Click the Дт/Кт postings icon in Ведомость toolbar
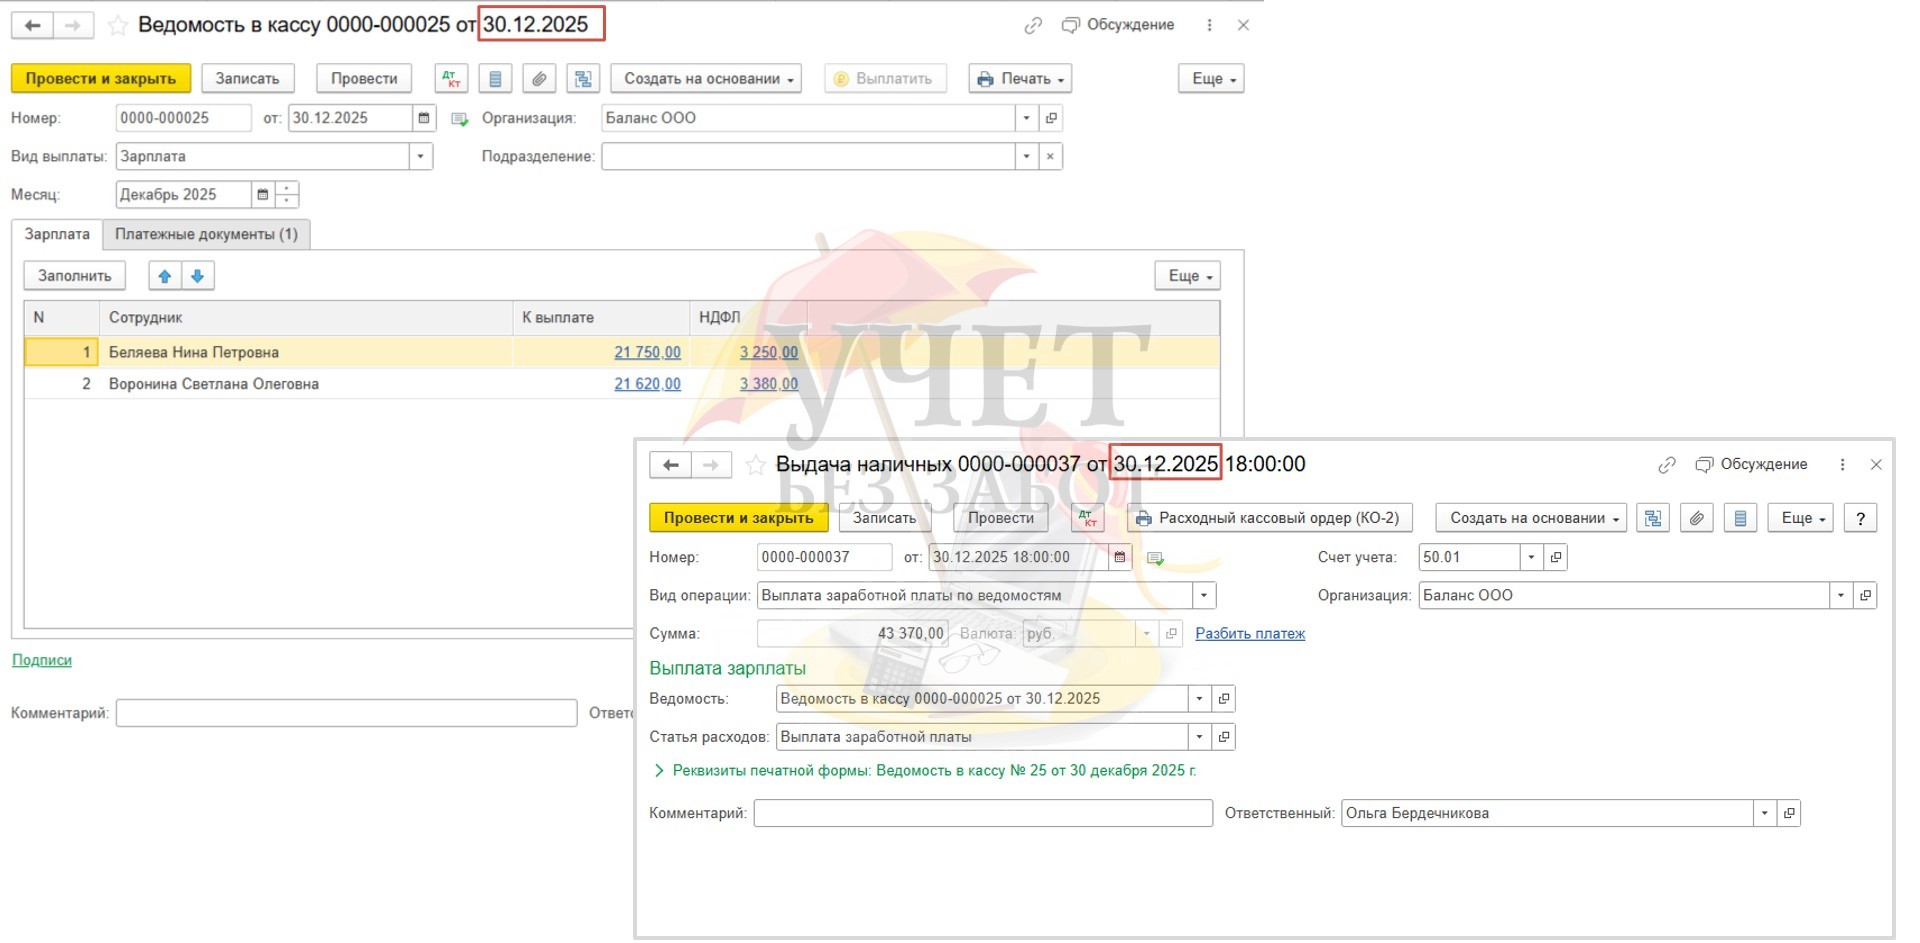This screenshot has height=943, width=1920. coord(451,79)
